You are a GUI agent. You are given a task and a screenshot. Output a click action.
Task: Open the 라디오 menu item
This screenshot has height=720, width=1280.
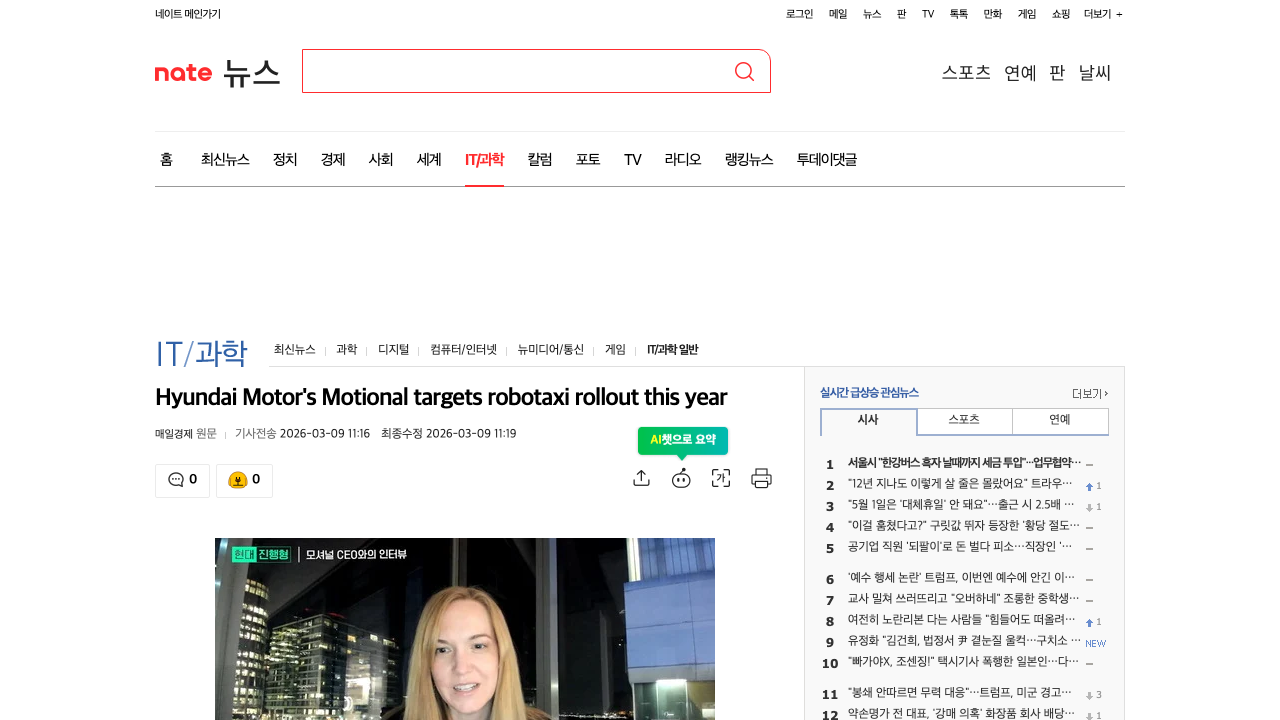pos(683,159)
